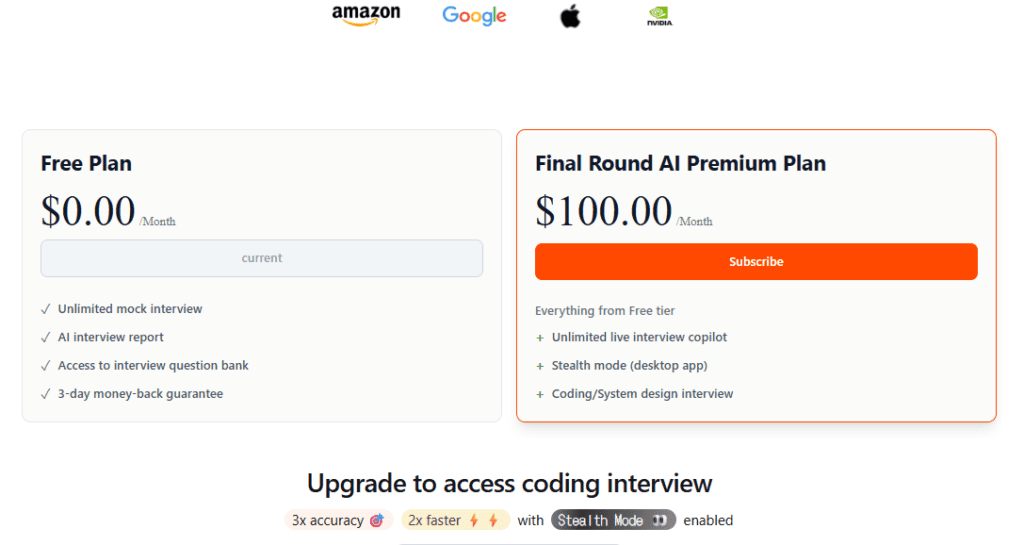The height and width of the screenshot is (545, 1024).
Task: Select the Free Plan heading
Action: coord(86,163)
